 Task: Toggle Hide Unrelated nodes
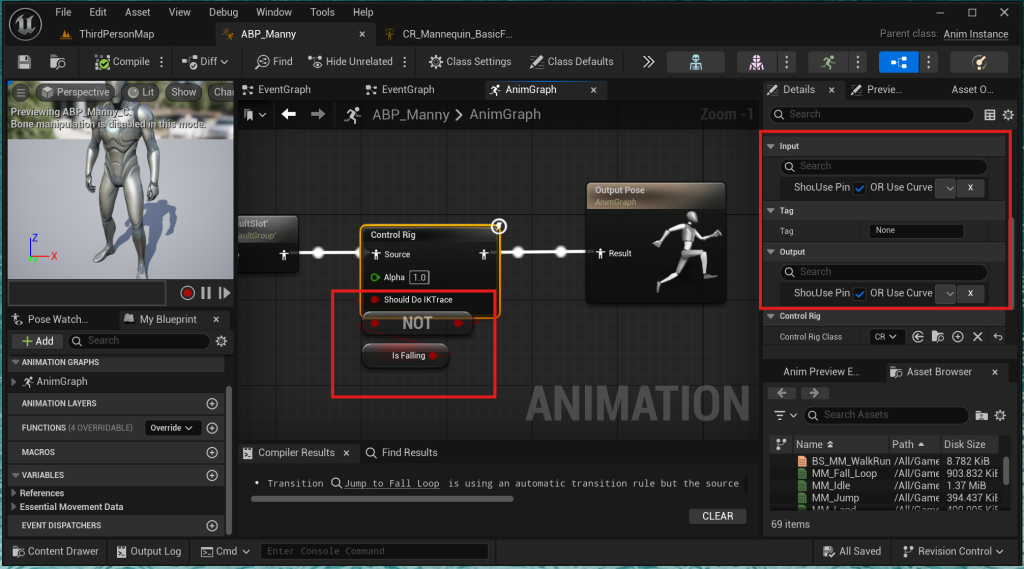(351, 61)
